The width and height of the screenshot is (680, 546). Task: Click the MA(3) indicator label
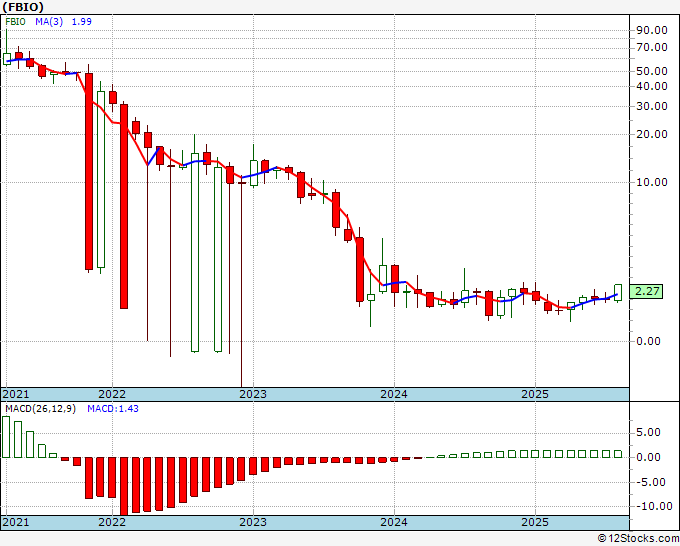pos(49,22)
